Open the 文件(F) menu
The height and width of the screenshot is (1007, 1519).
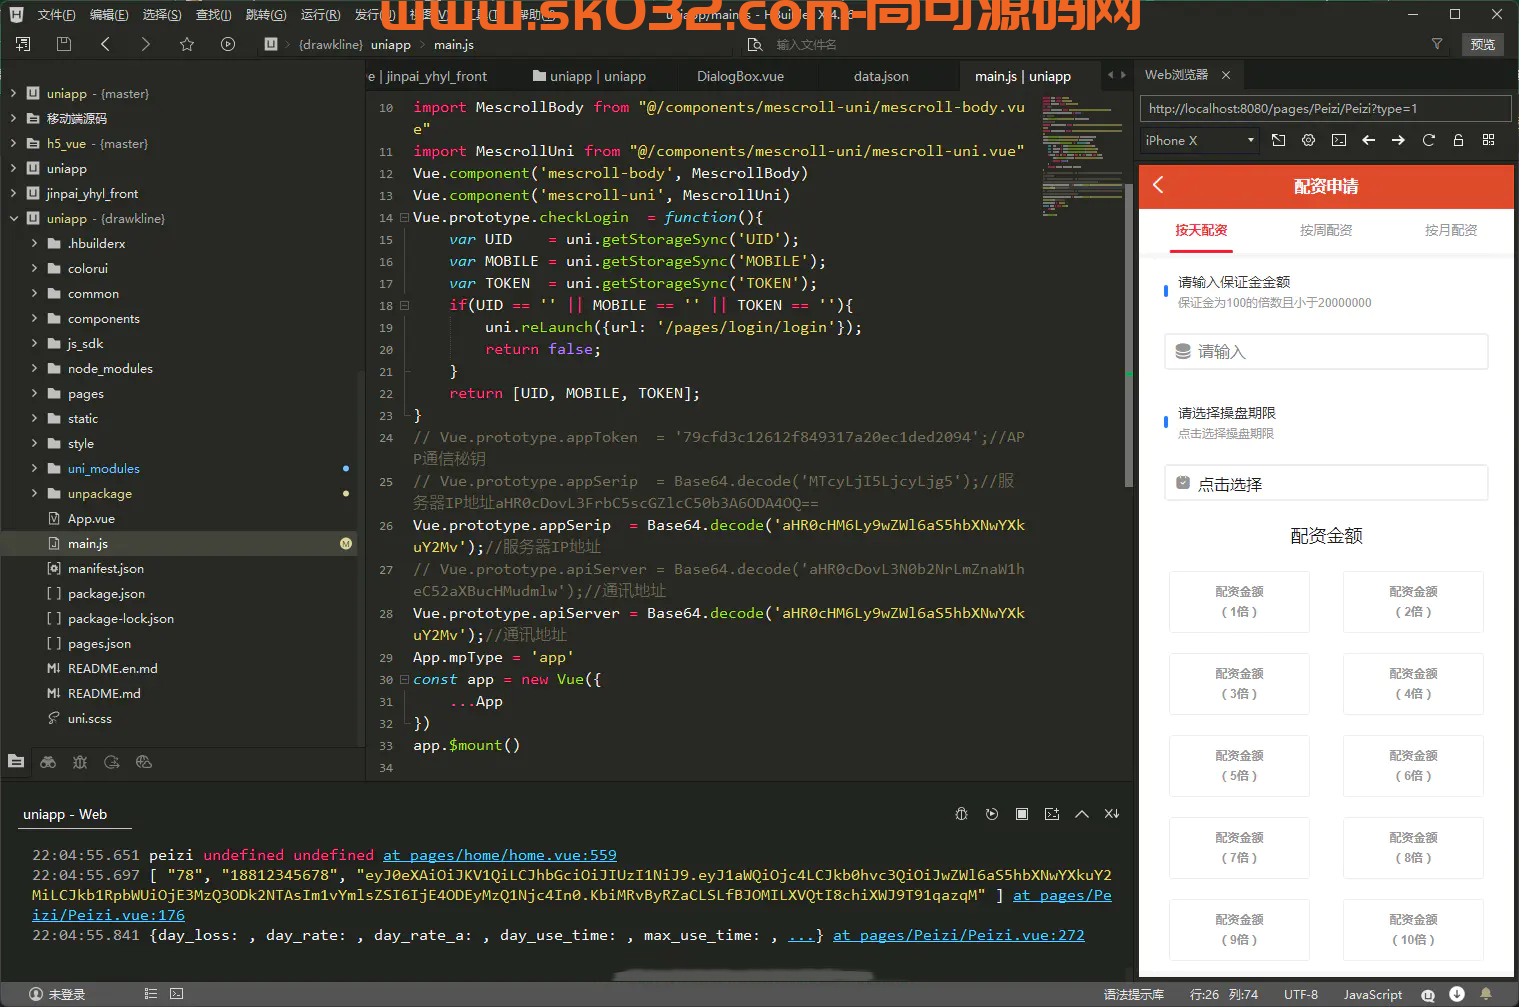(56, 15)
